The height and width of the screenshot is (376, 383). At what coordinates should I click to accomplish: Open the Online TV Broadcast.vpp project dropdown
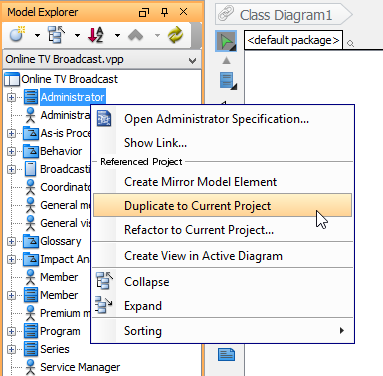pos(192,60)
